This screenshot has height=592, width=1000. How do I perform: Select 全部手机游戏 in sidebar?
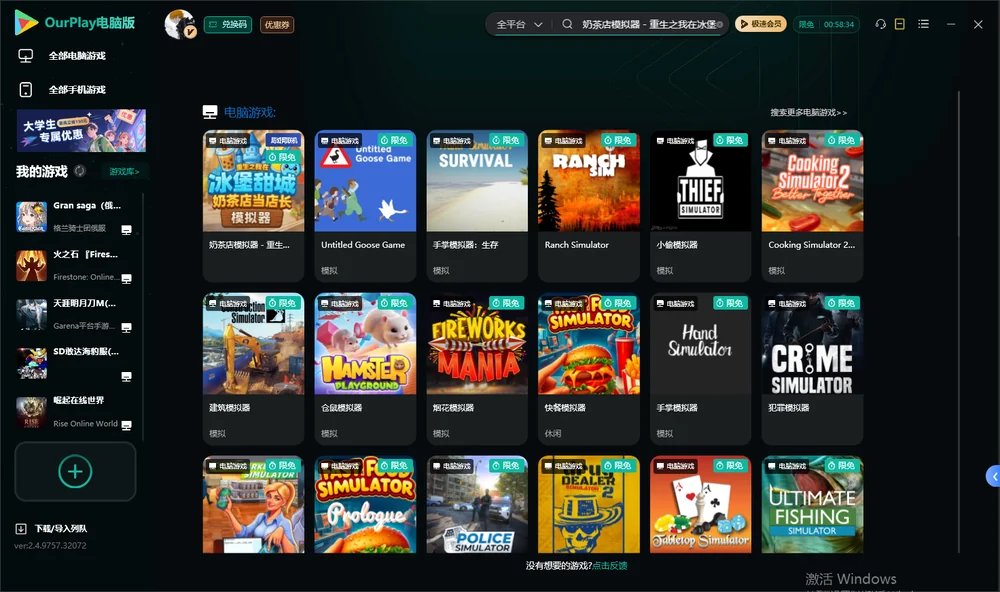78,89
